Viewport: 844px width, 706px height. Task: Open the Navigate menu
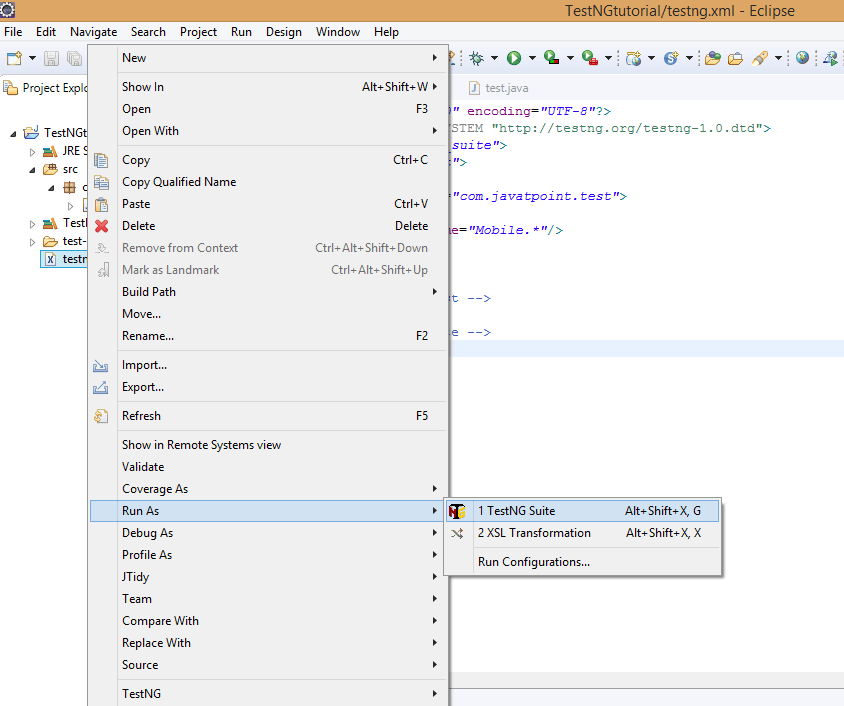click(x=94, y=32)
